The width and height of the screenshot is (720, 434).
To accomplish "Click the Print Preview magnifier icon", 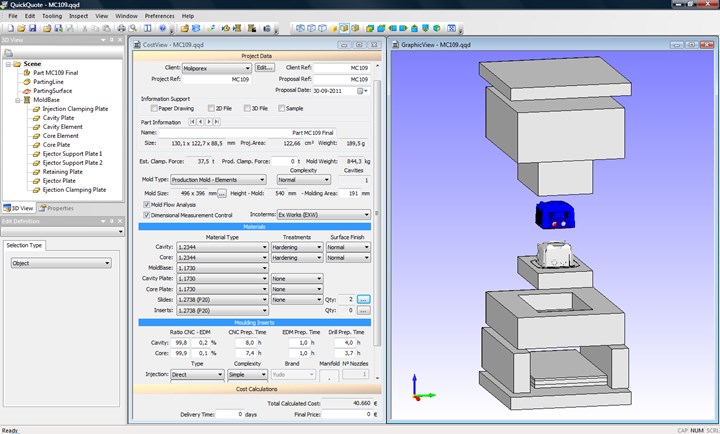I will coord(133,28).
